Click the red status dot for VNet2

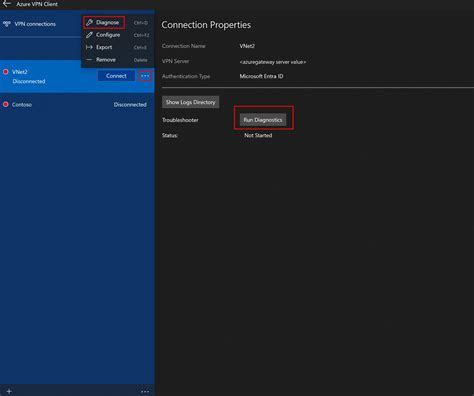coord(6,72)
